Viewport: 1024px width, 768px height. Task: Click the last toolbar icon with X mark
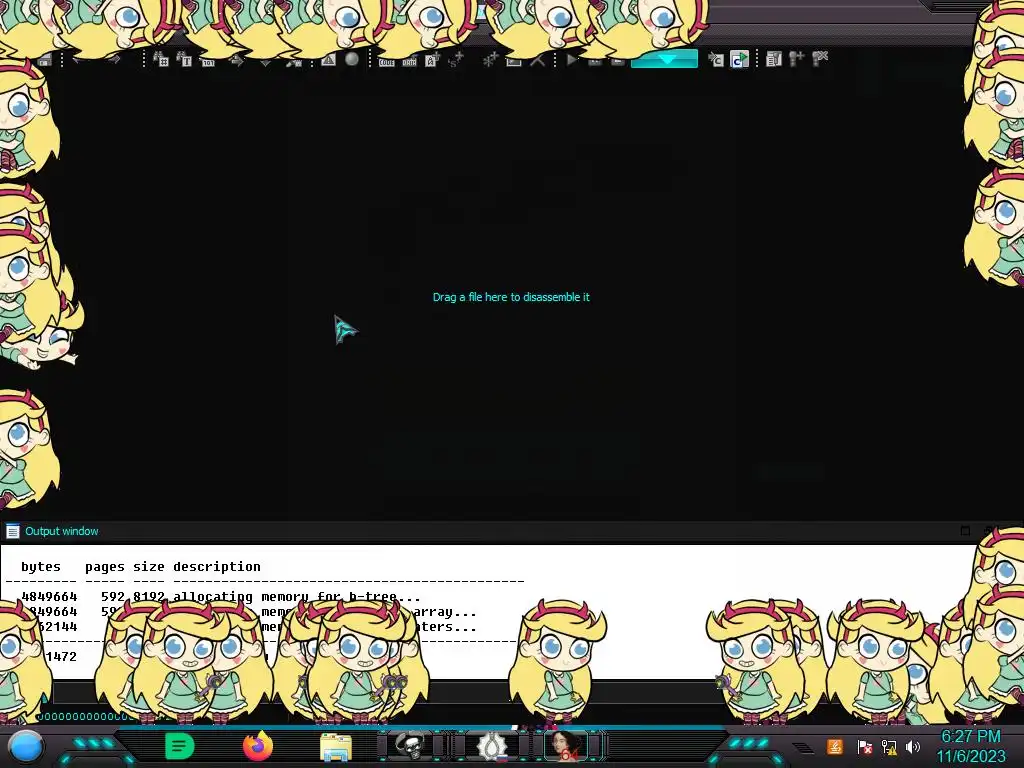[819, 58]
